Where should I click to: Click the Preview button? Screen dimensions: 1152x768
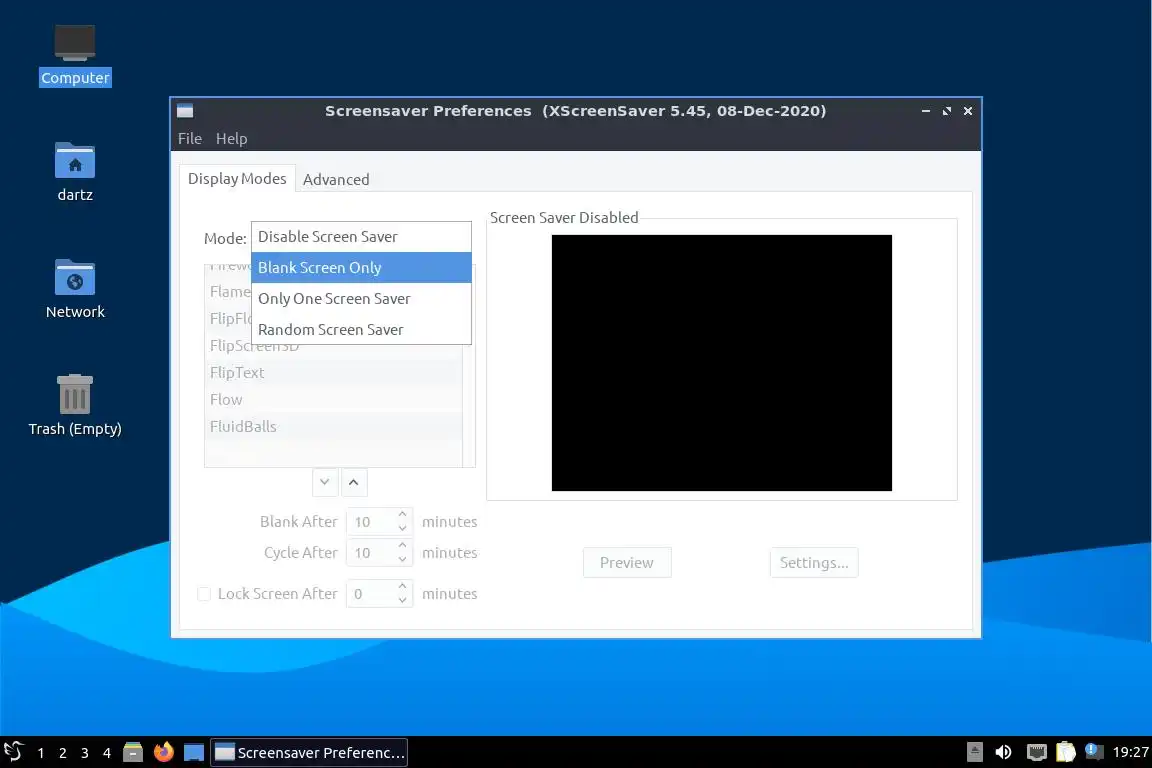click(627, 562)
